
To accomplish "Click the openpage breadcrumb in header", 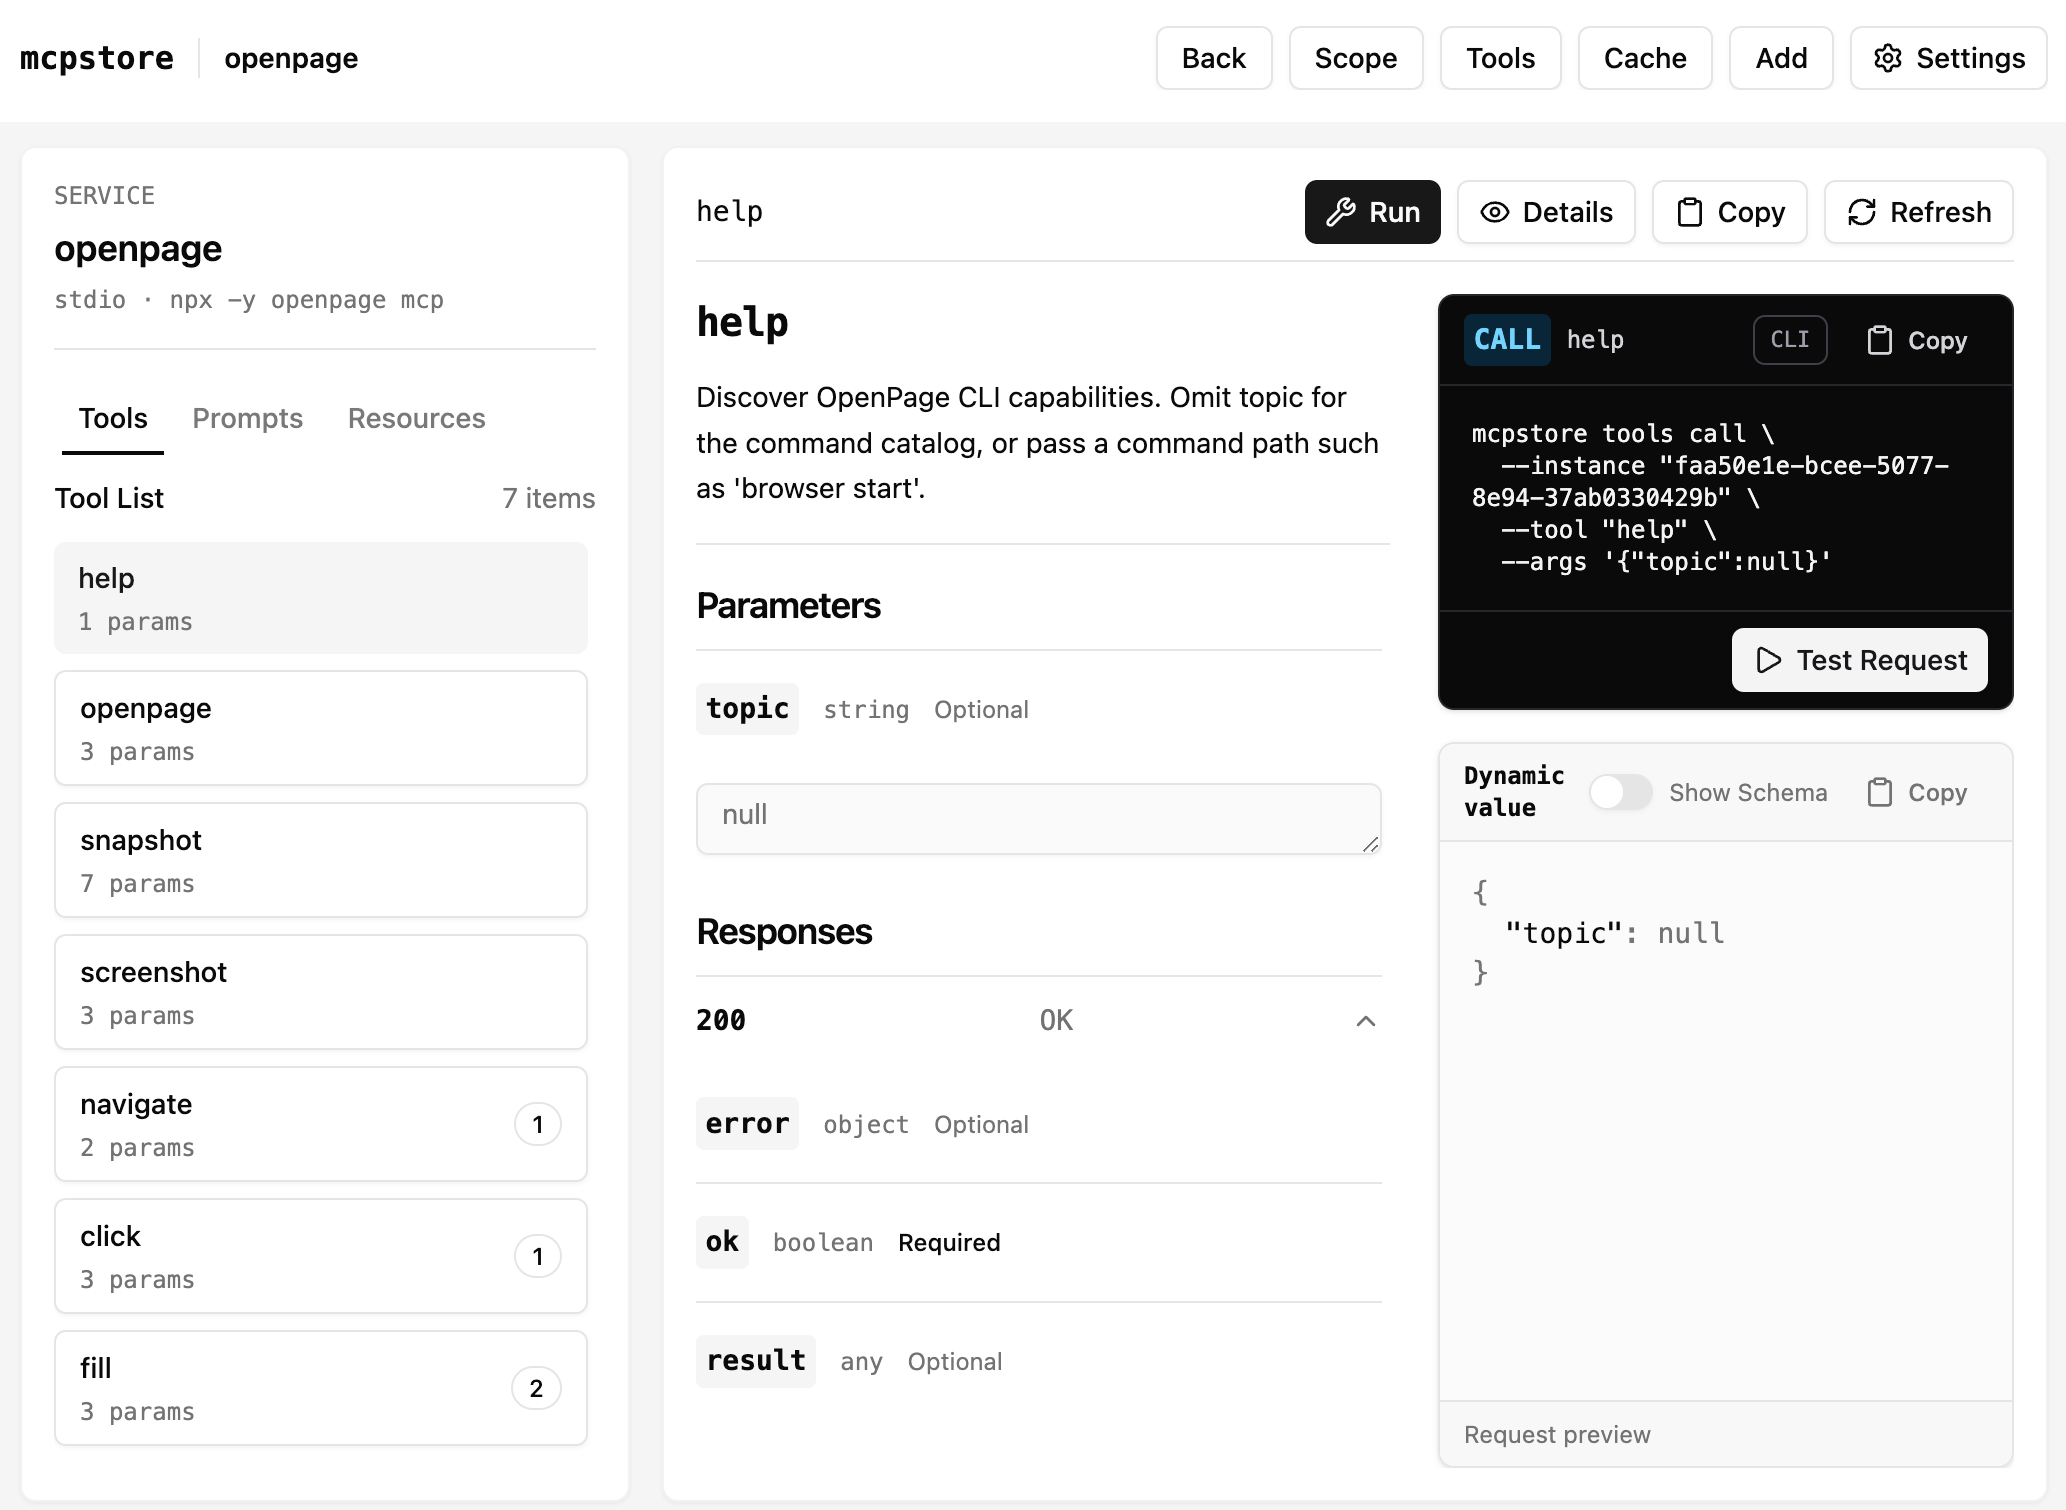I will [x=291, y=58].
